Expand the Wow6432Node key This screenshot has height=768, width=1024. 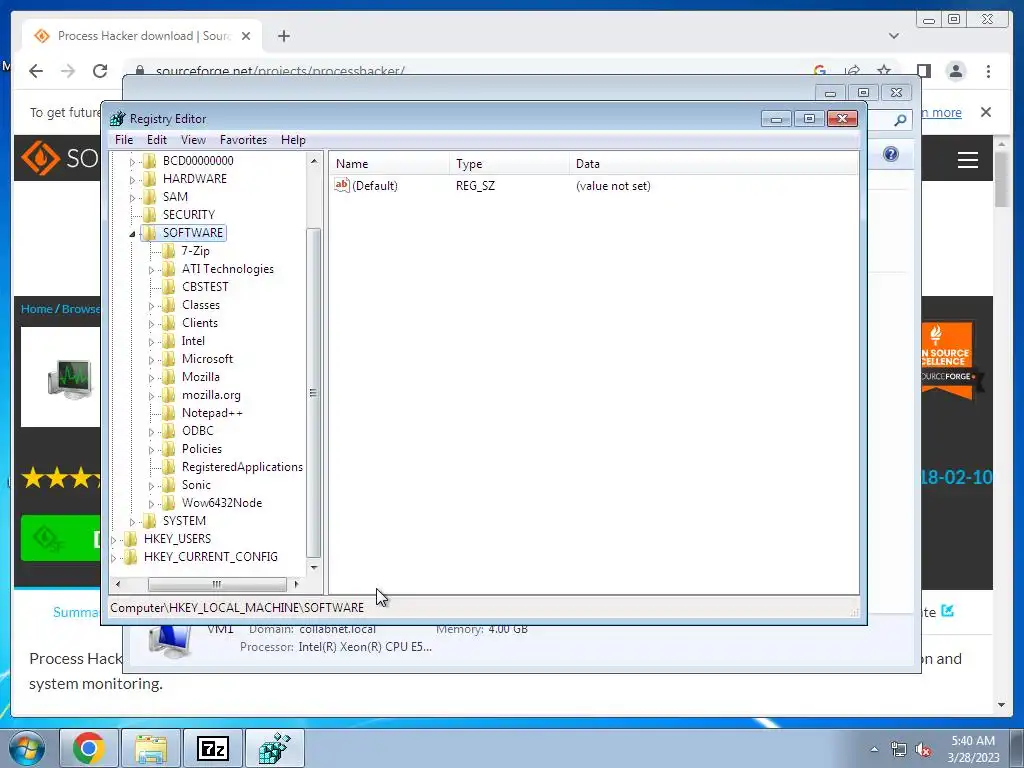151,504
